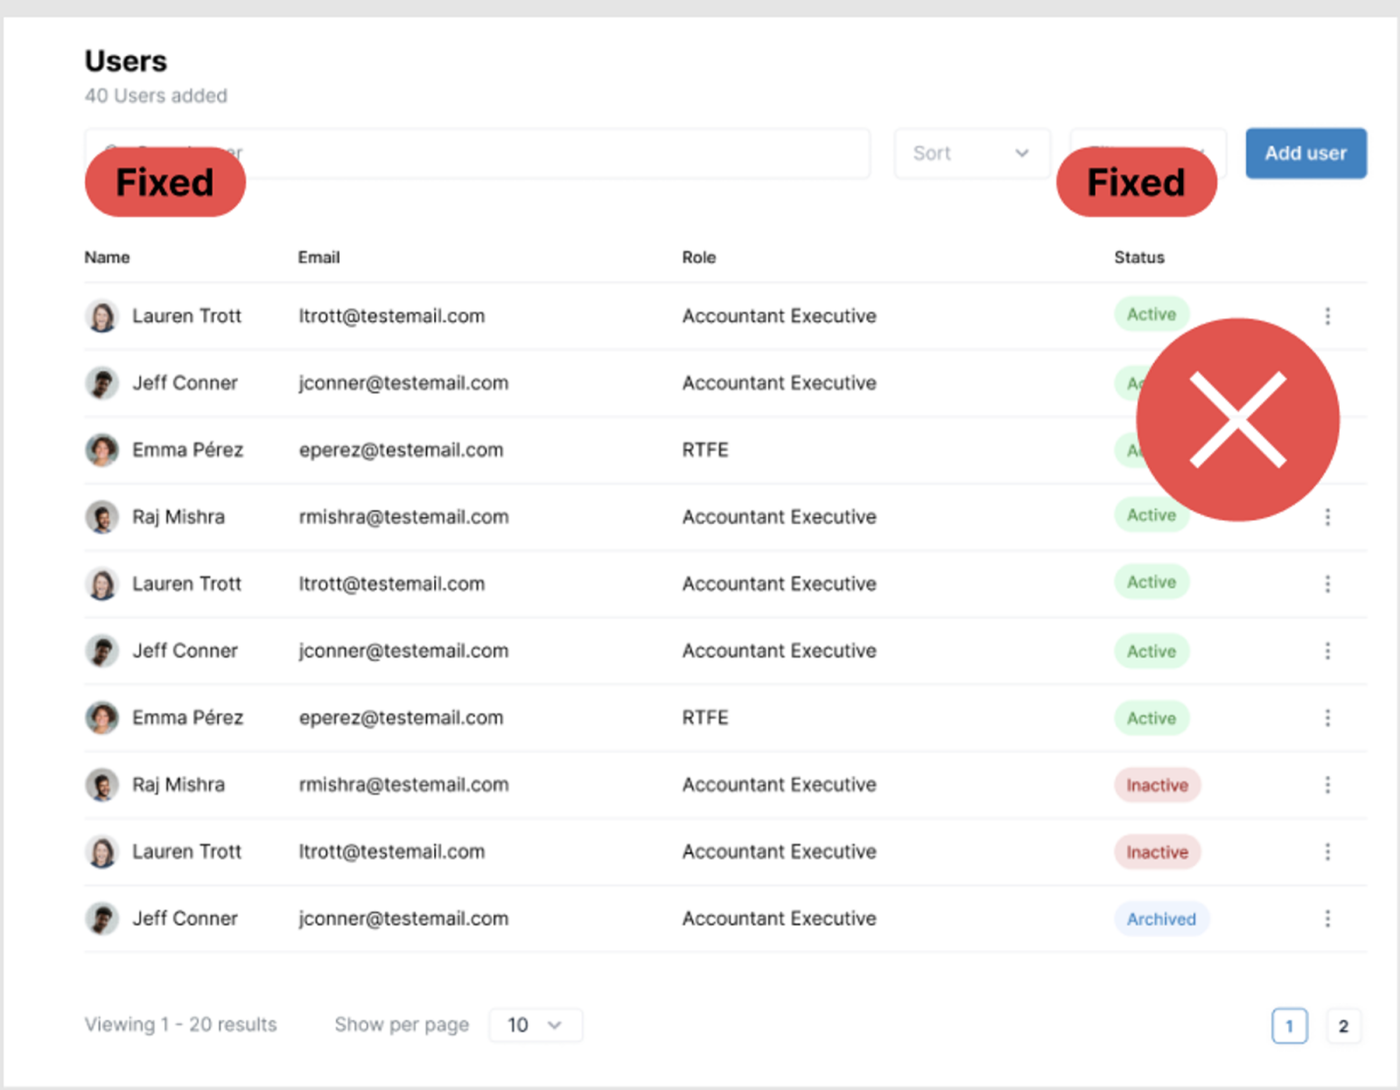
Task: Expand the Show per page dropdown
Action: [x=535, y=1025]
